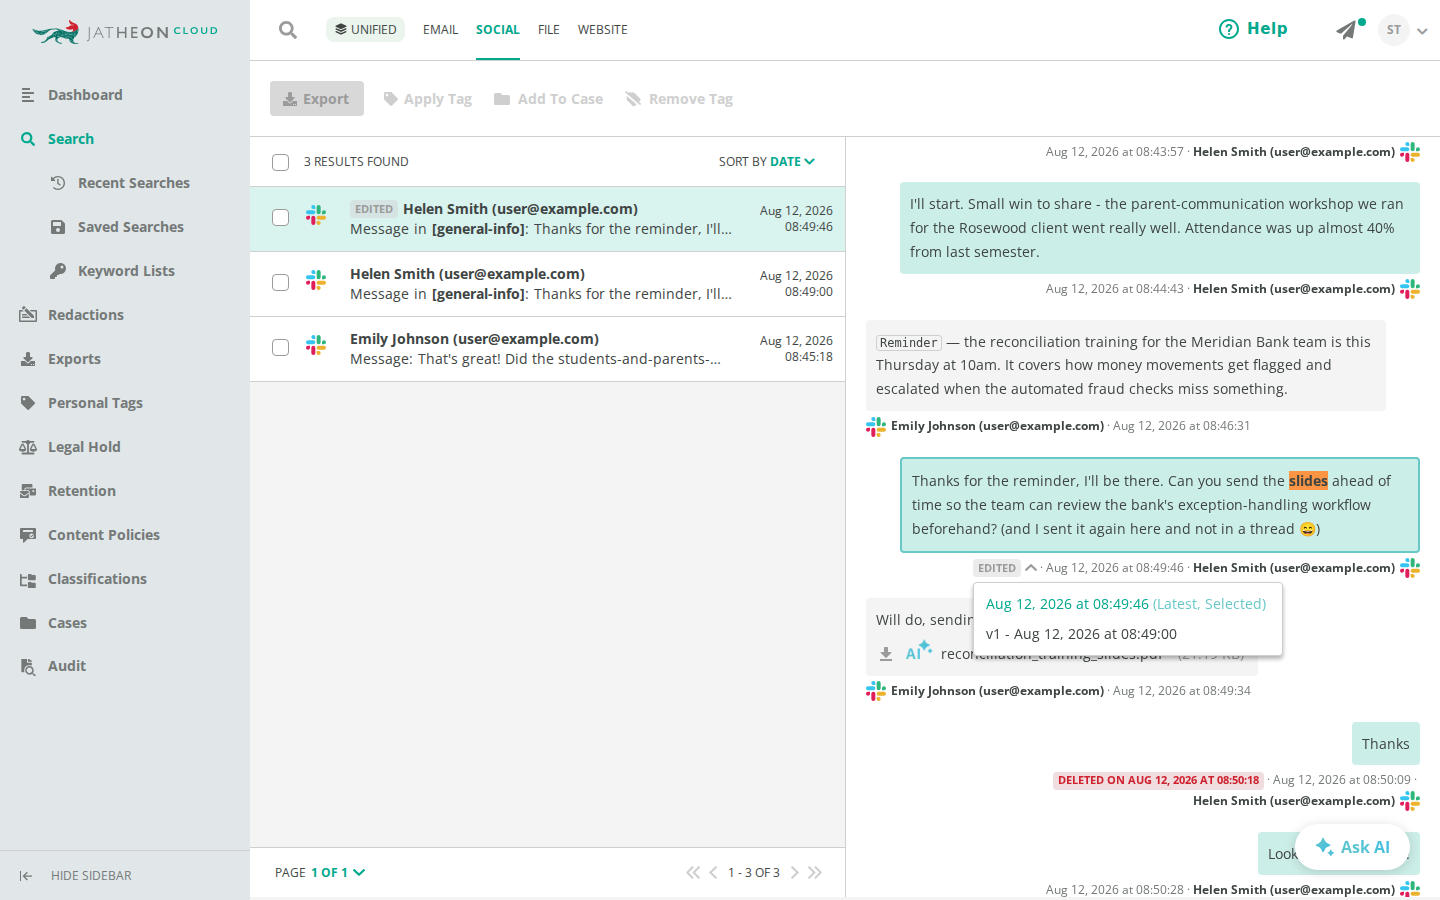
Task: Select the Emily Johnson result checkbox
Action: pyautogui.click(x=281, y=348)
